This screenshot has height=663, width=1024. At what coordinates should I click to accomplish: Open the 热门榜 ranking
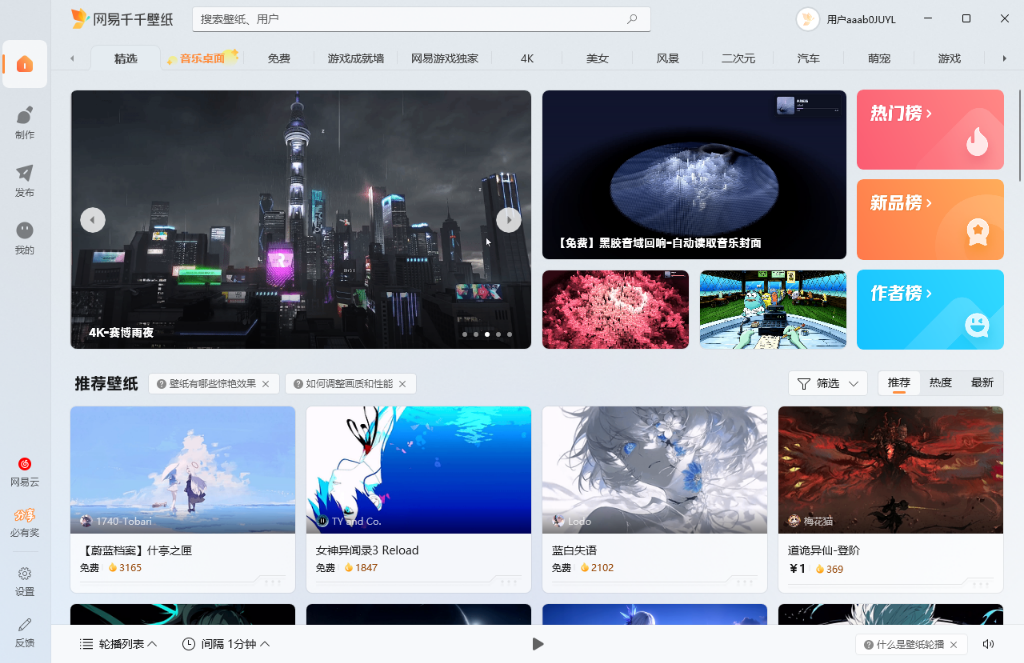[x=930, y=130]
